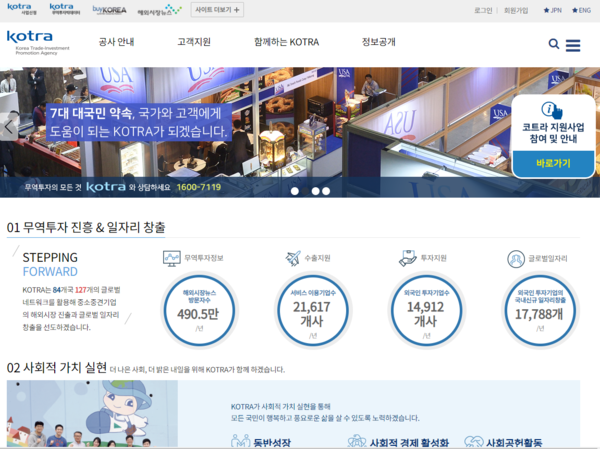This screenshot has width=600, height=449.
Task: Click the STEPPING FORWARD text
Action: point(50,265)
